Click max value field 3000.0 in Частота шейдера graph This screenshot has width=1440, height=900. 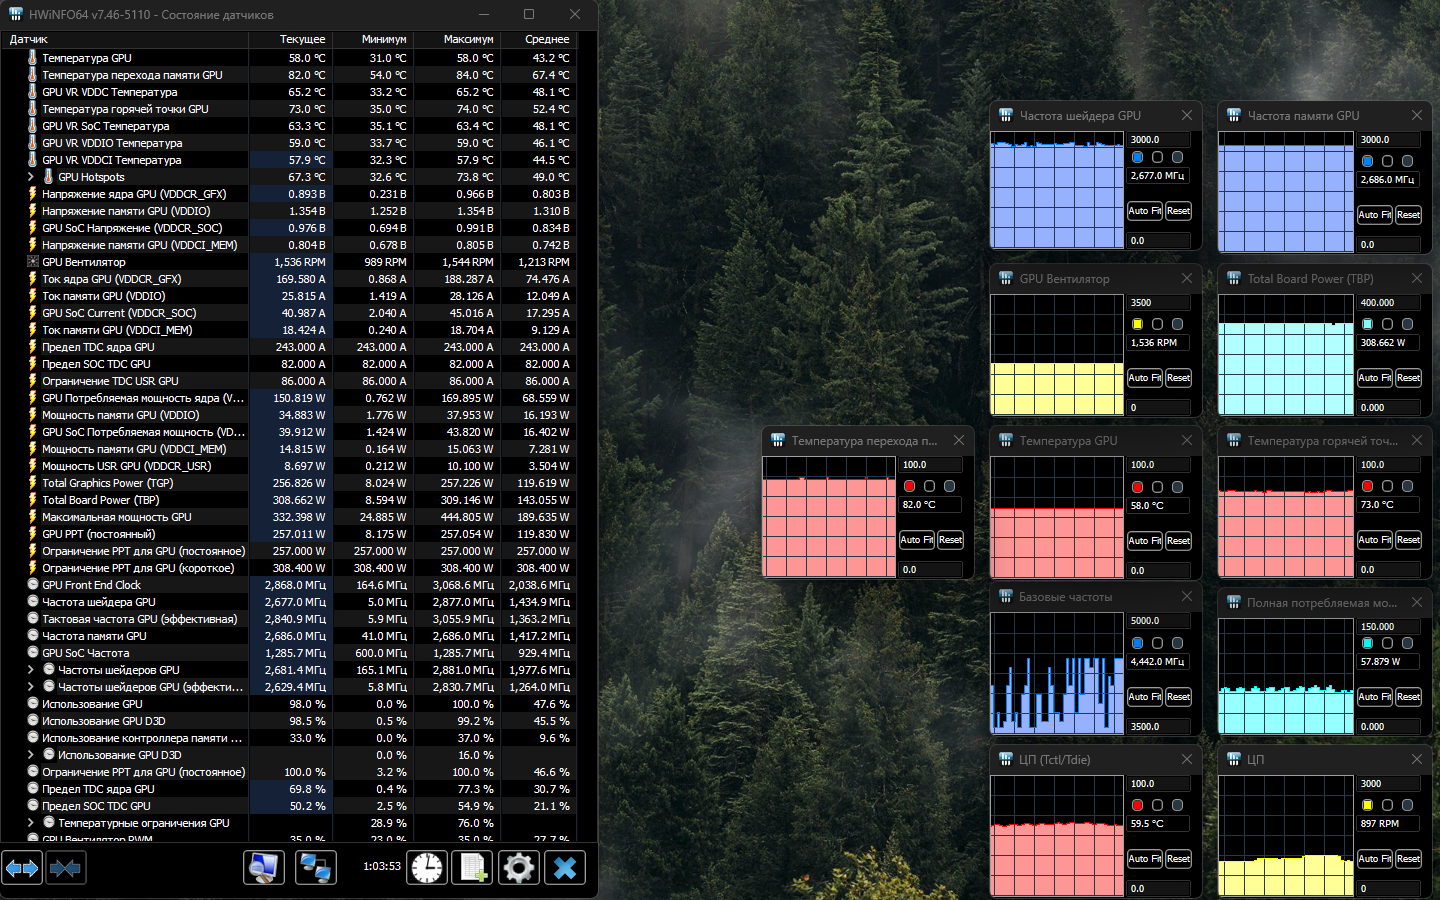point(1159,140)
